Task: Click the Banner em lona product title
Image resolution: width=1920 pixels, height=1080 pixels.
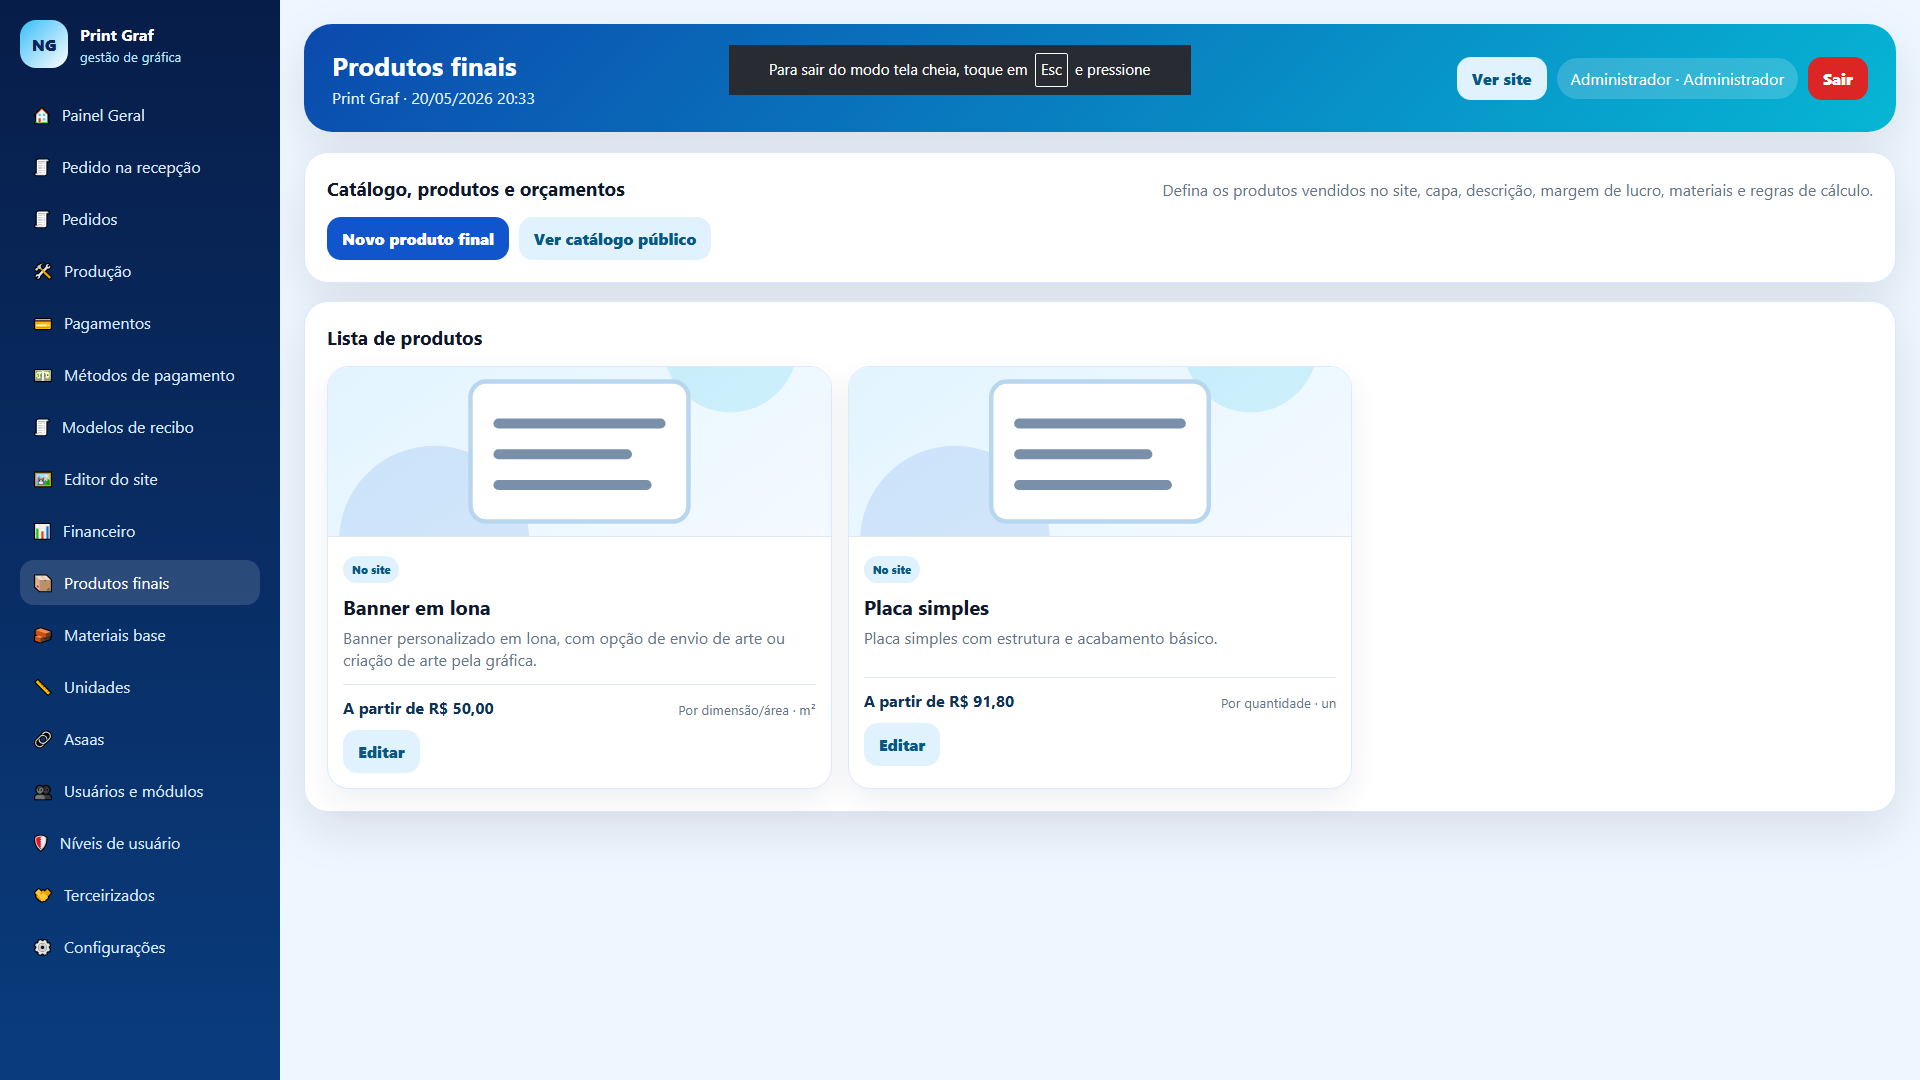Action: [x=417, y=608]
